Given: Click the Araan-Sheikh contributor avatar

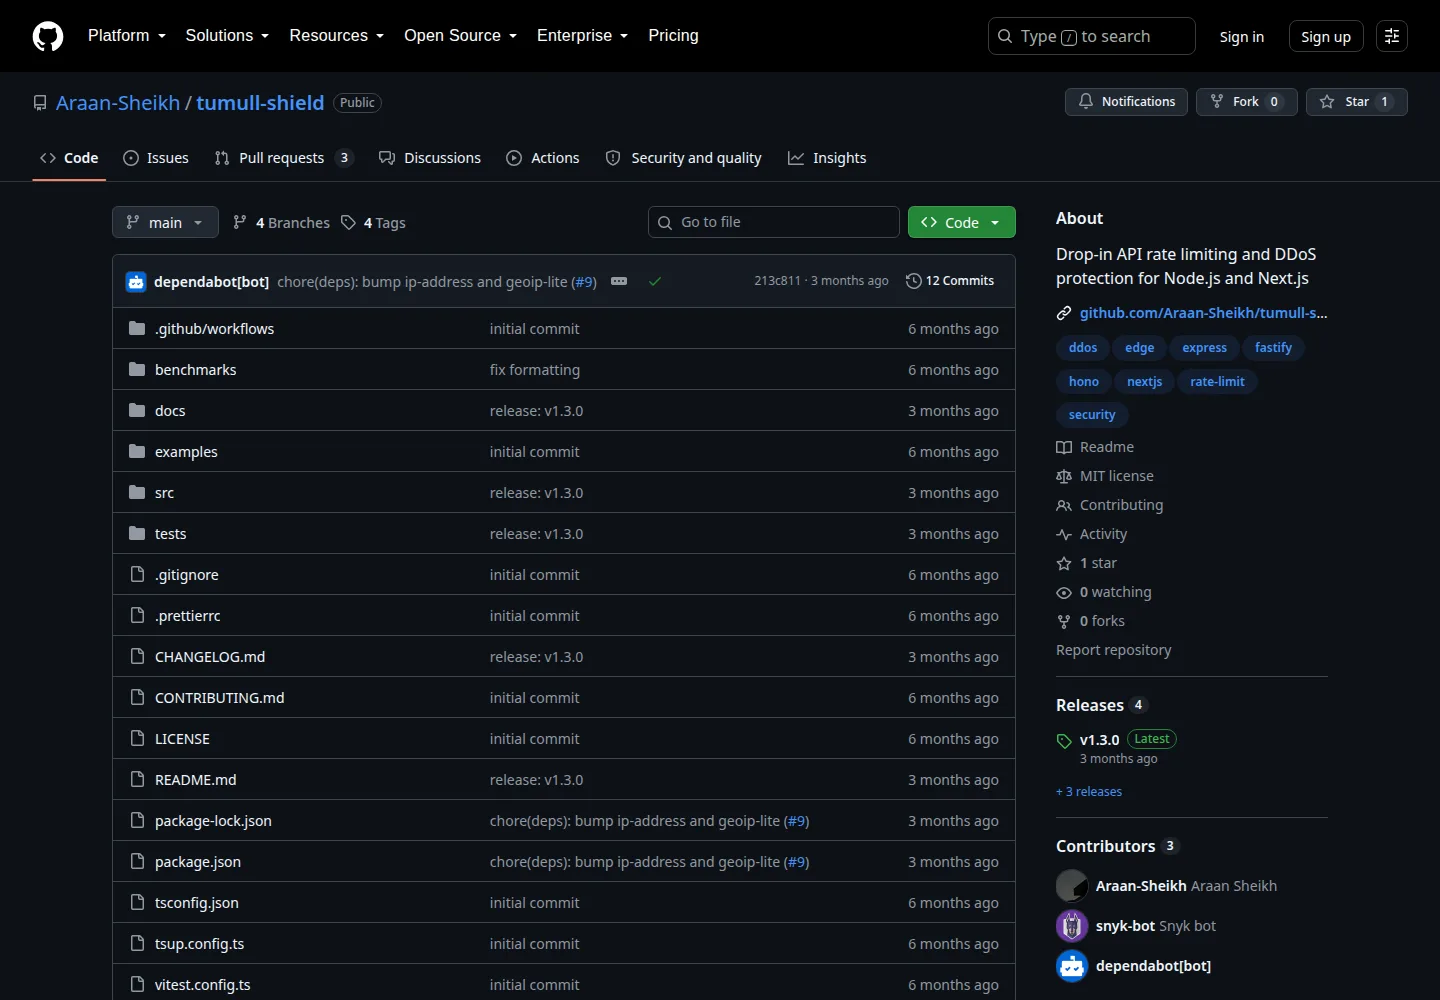Looking at the screenshot, I should (x=1072, y=886).
